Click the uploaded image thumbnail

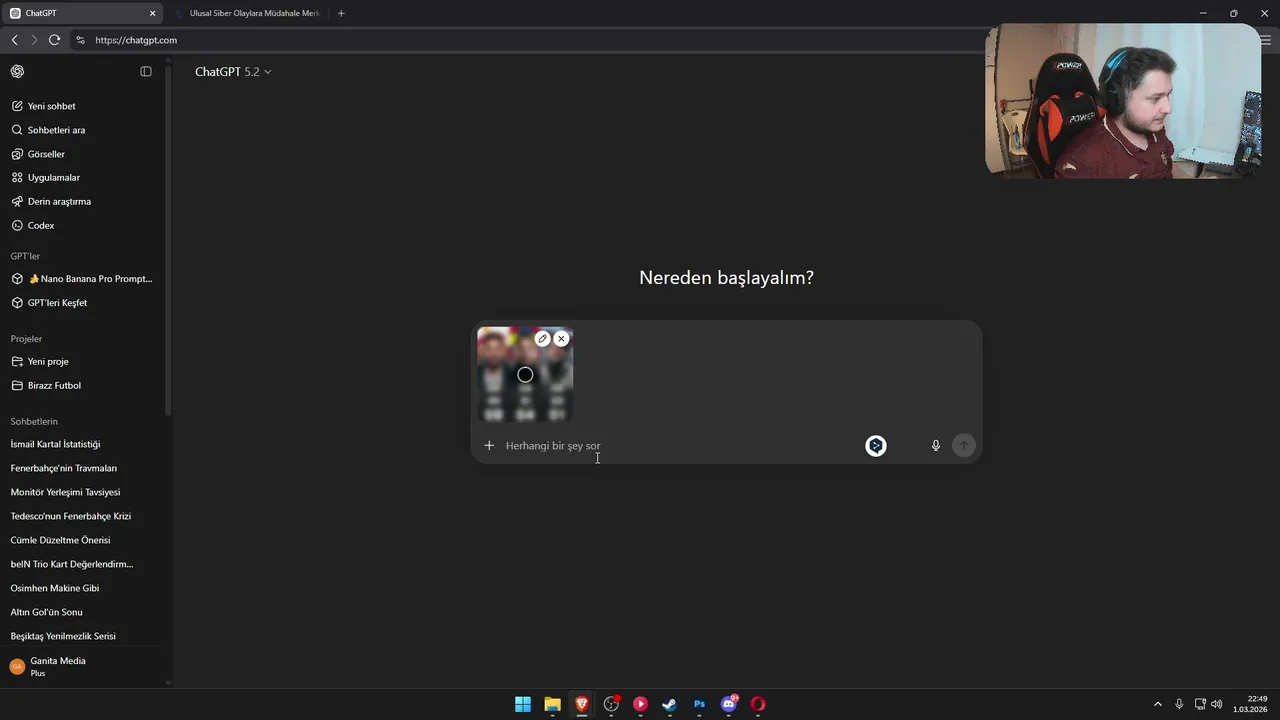525,375
